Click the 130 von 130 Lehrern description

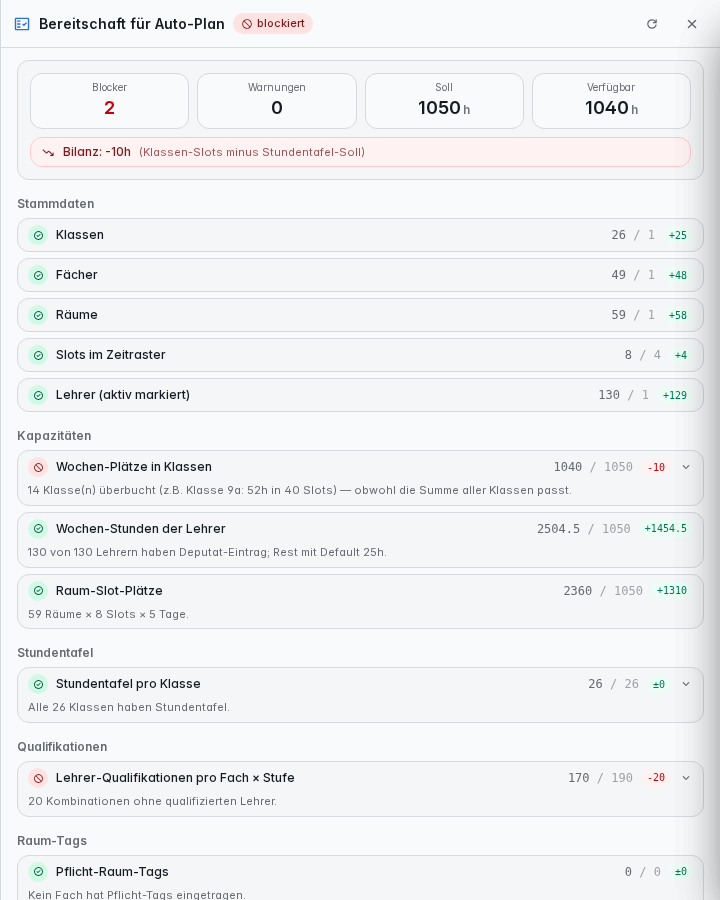tap(207, 552)
